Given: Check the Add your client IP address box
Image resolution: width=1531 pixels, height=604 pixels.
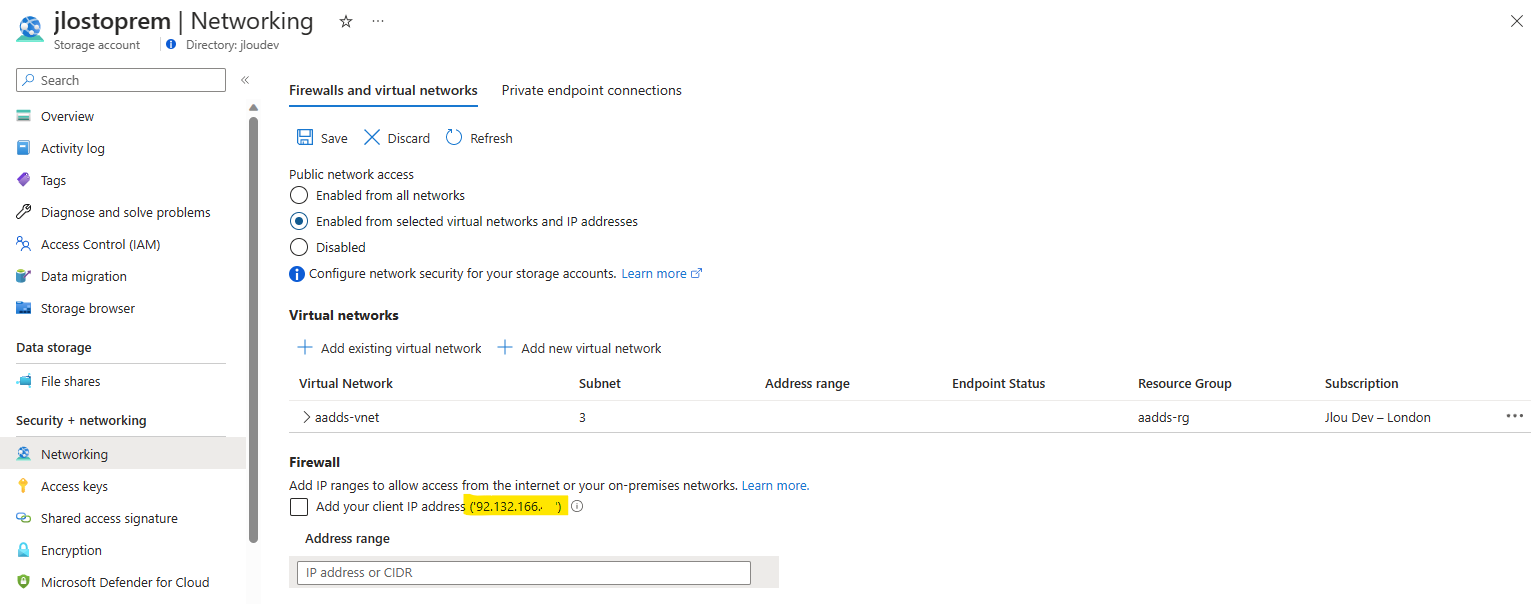Looking at the screenshot, I should pos(298,506).
